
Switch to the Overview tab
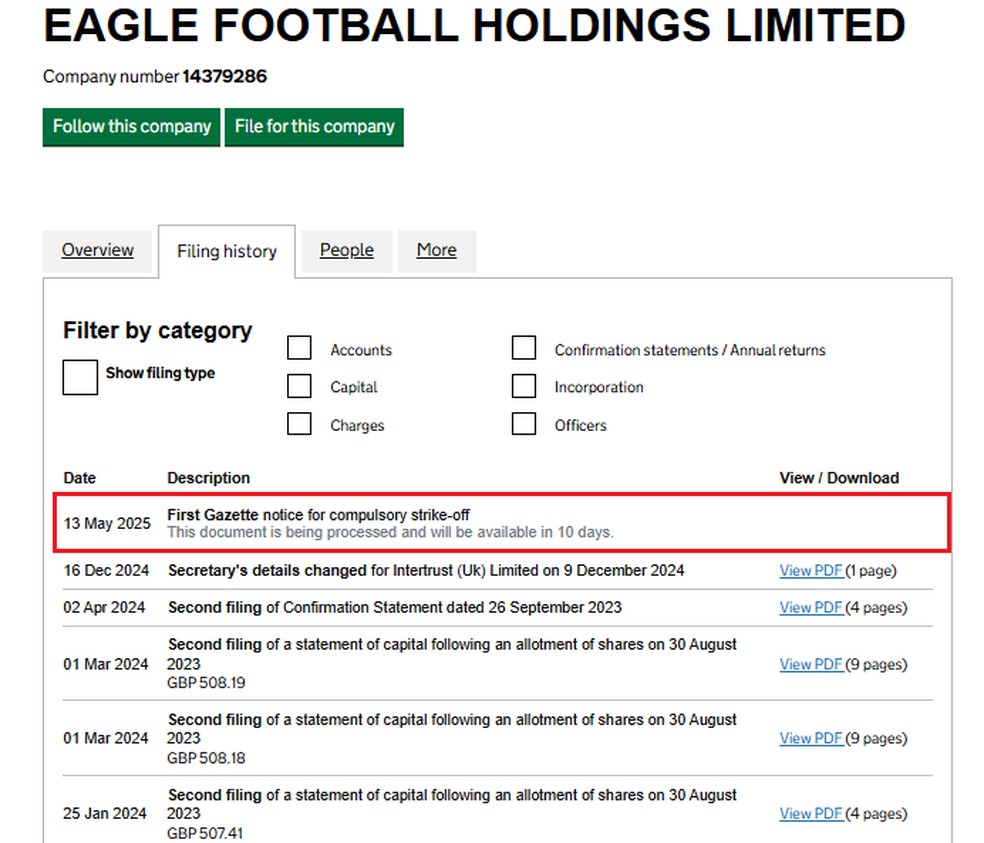(x=97, y=250)
